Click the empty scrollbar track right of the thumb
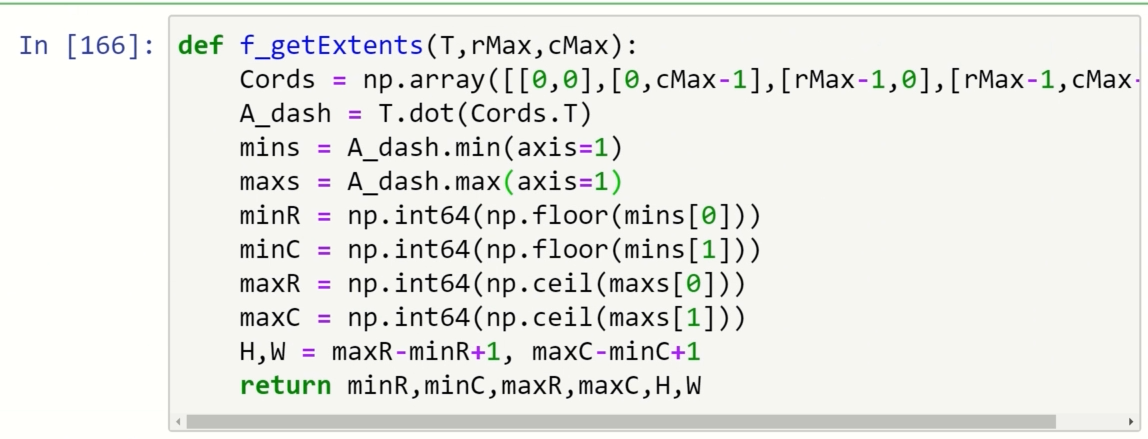This screenshot has width=1148, height=439. 1090,422
